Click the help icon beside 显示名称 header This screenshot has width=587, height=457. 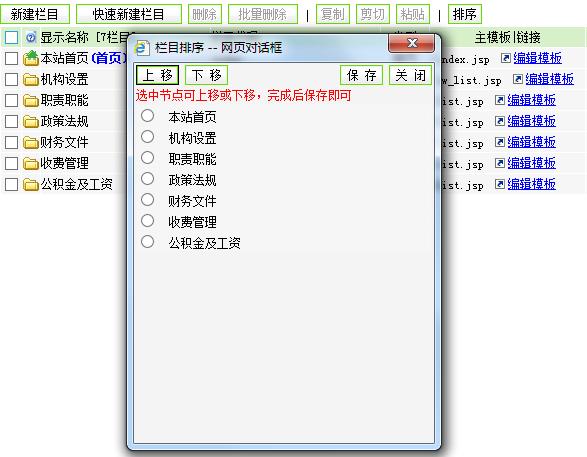[31, 37]
